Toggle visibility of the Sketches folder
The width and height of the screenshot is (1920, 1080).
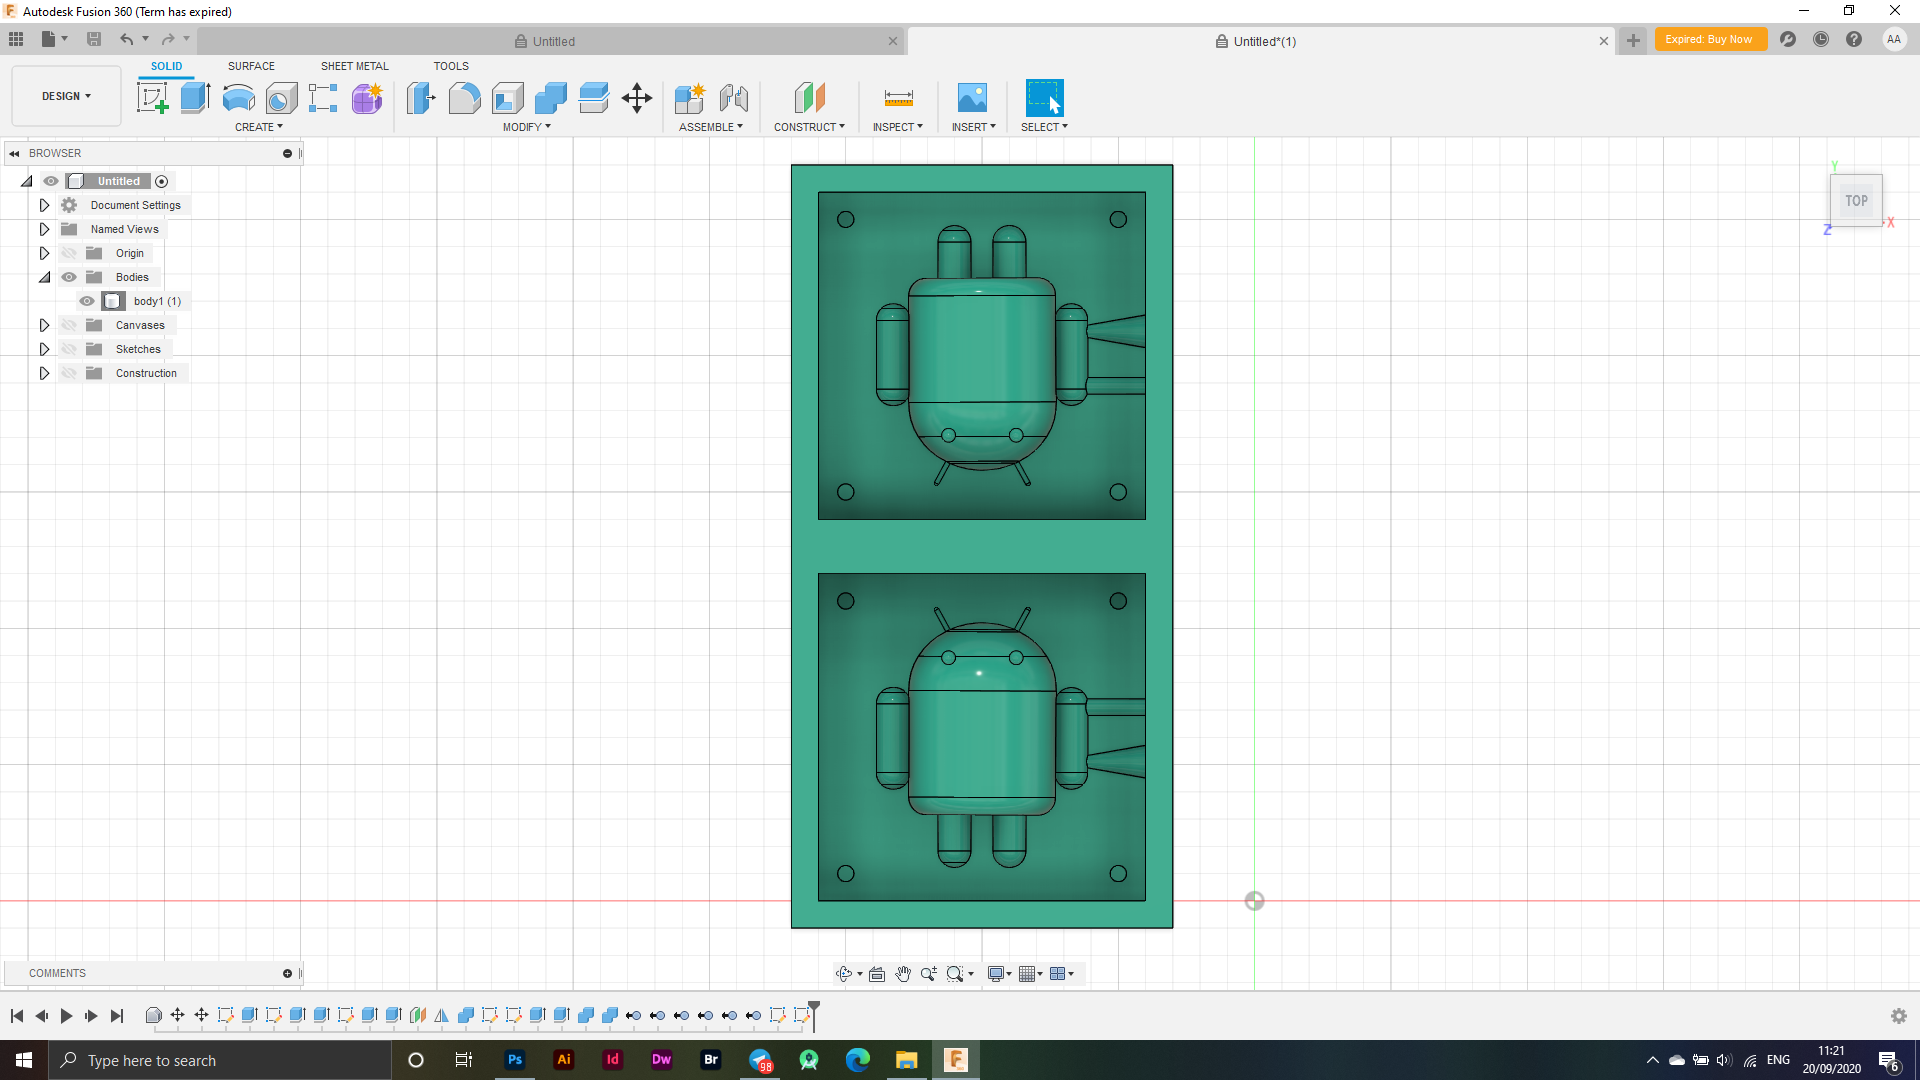tap(69, 349)
